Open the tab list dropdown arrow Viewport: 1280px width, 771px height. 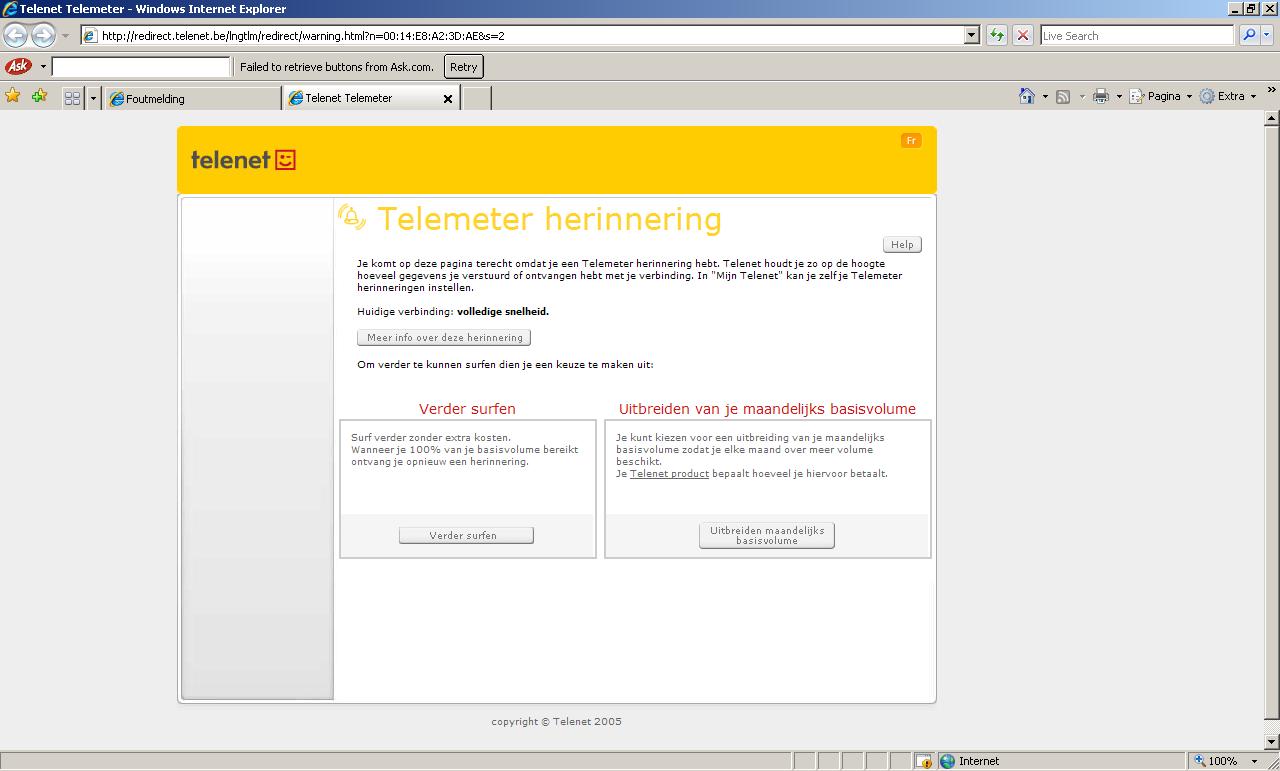coord(93,98)
